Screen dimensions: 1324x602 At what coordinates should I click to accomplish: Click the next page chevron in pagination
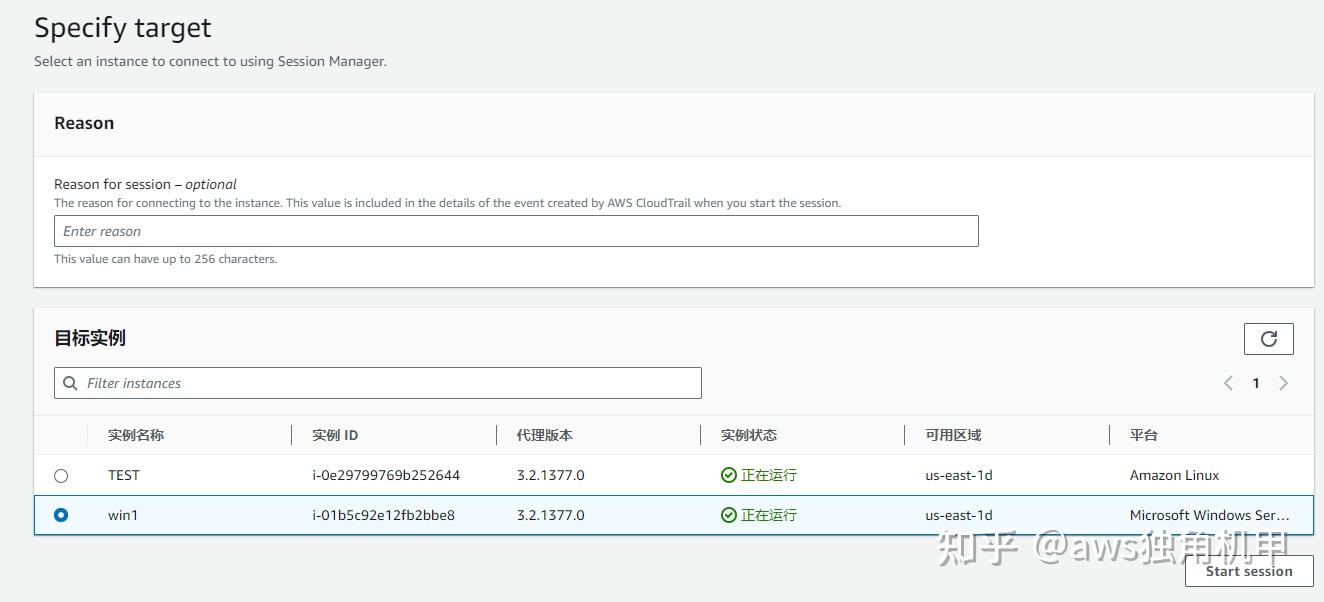pyautogui.click(x=1284, y=383)
